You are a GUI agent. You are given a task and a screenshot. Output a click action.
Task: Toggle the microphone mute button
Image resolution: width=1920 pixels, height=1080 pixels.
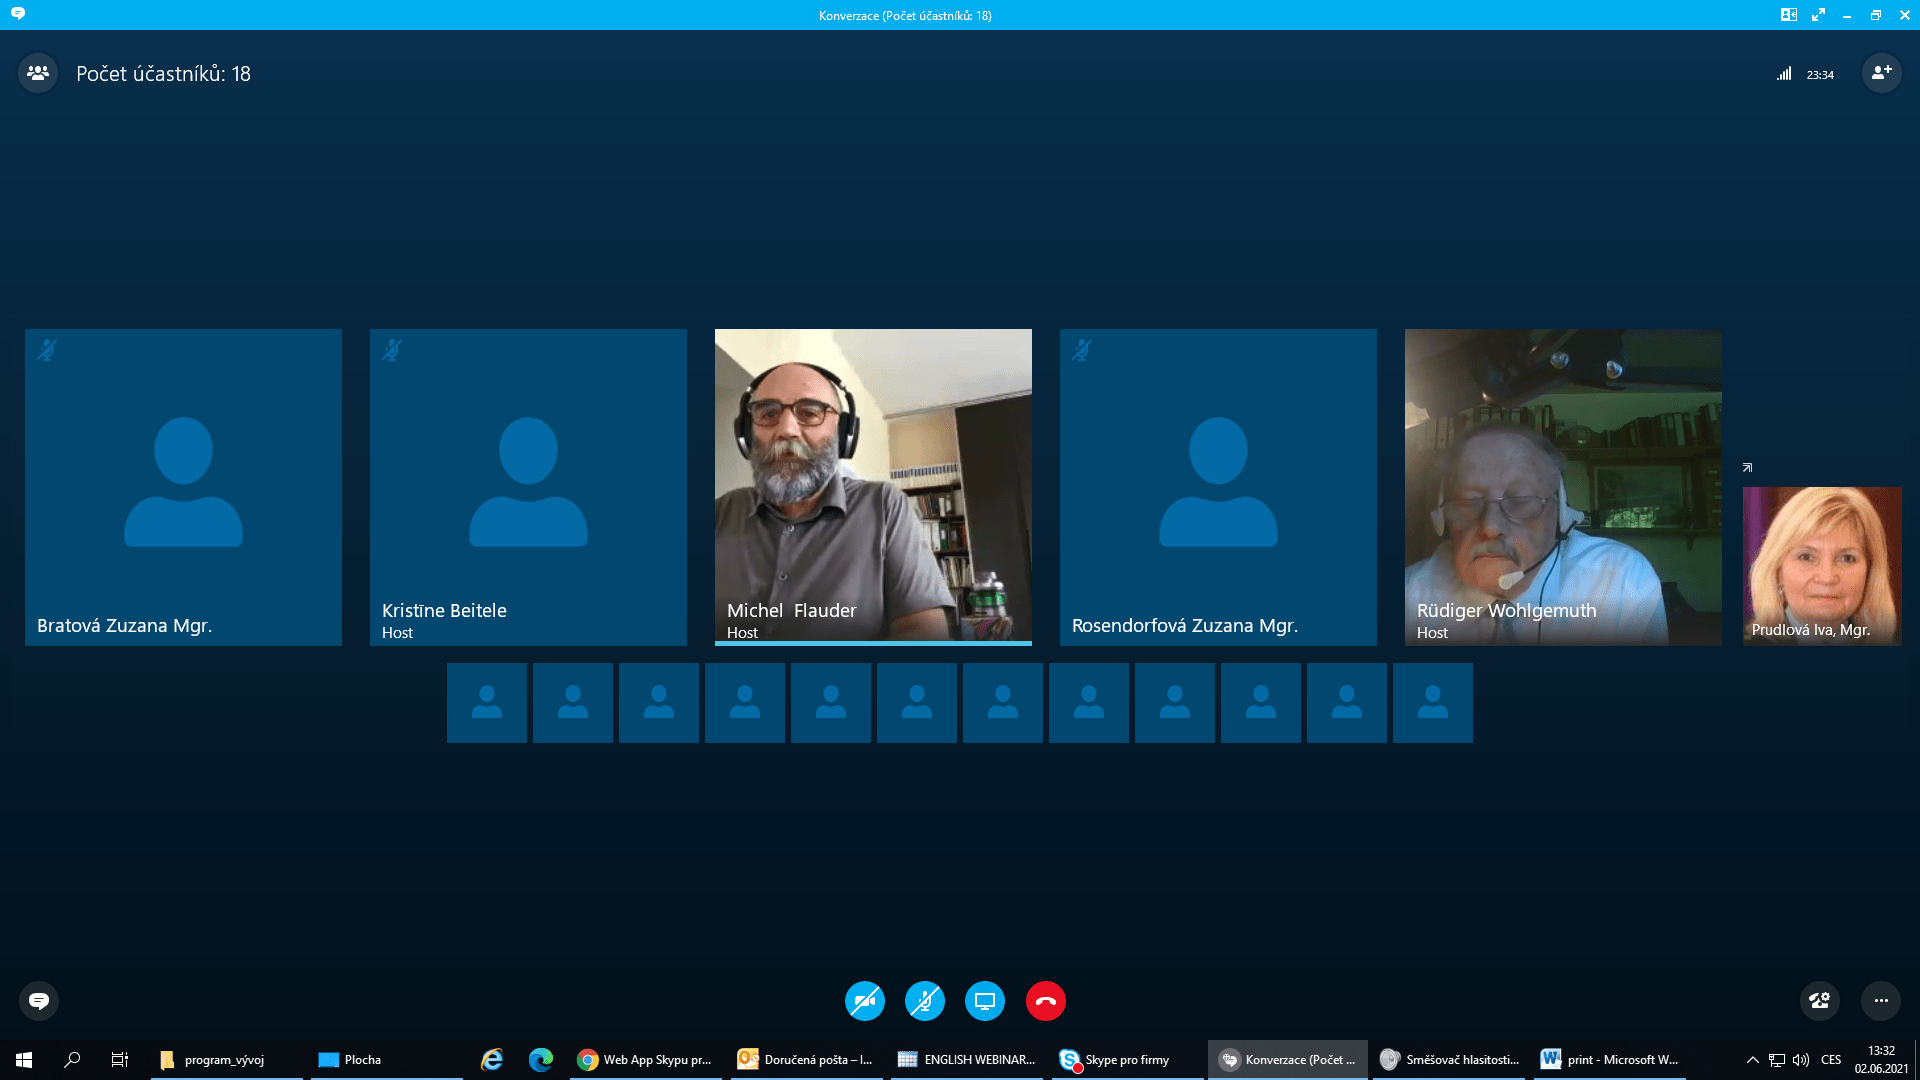point(925,1001)
